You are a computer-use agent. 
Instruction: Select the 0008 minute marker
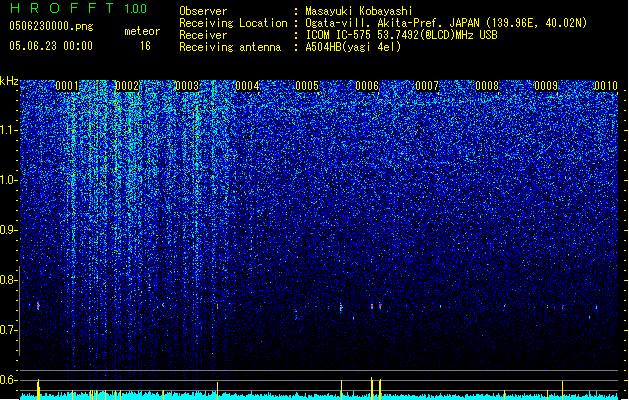(x=487, y=86)
